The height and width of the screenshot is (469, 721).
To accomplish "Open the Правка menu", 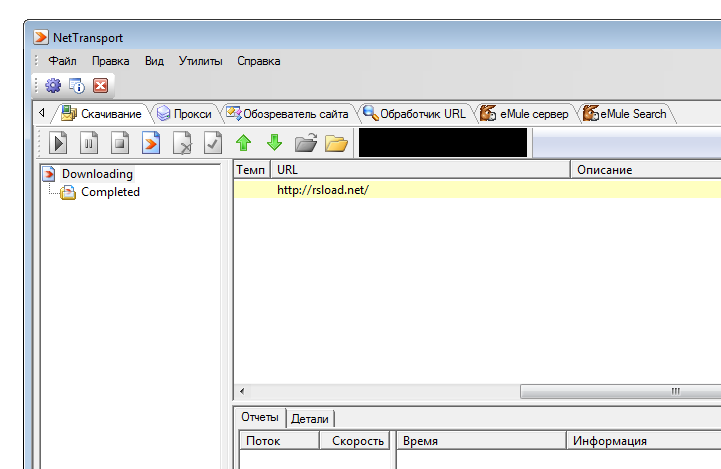I will click(x=110, y=61).
